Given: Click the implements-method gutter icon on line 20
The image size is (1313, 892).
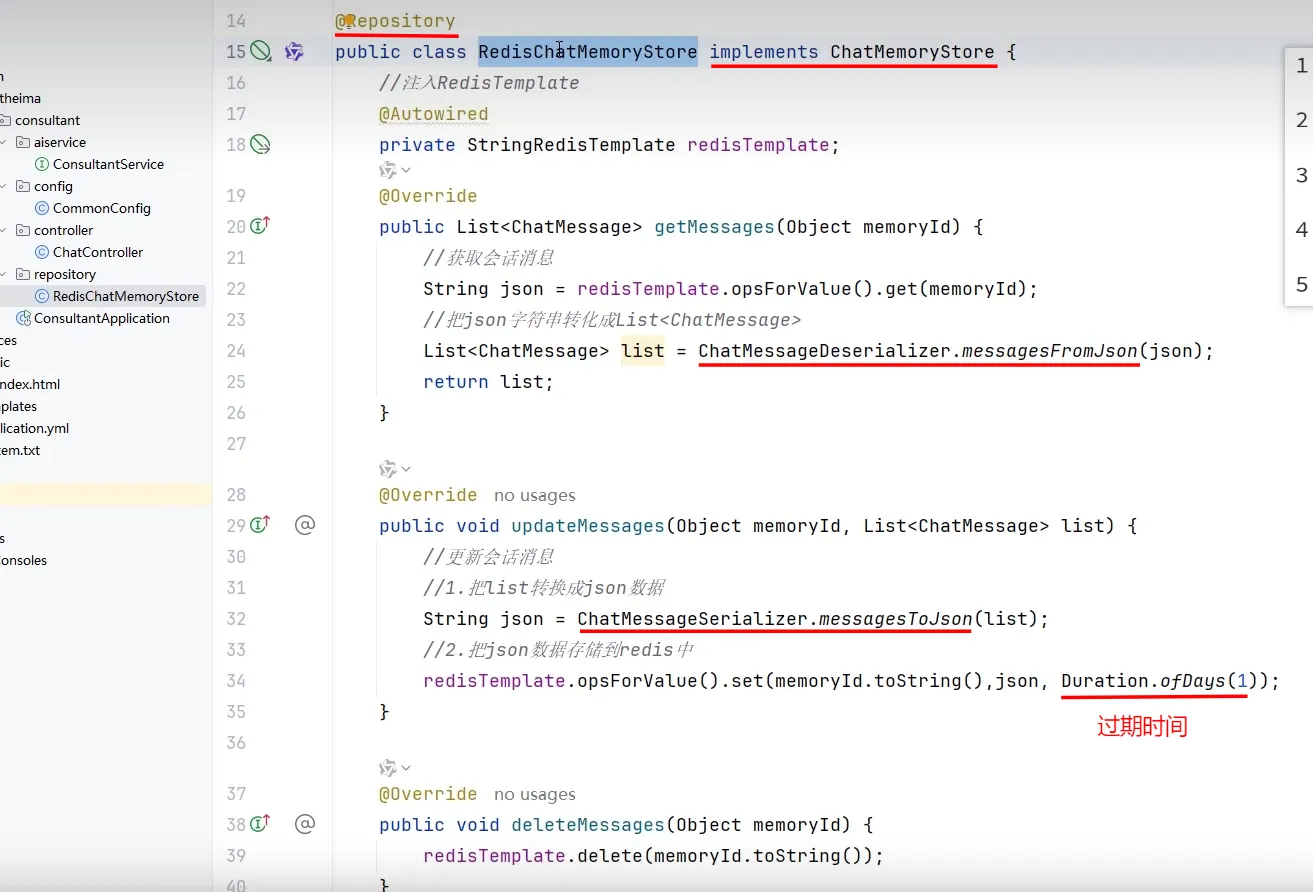Looking at the screenshot, I should point(260,226).
